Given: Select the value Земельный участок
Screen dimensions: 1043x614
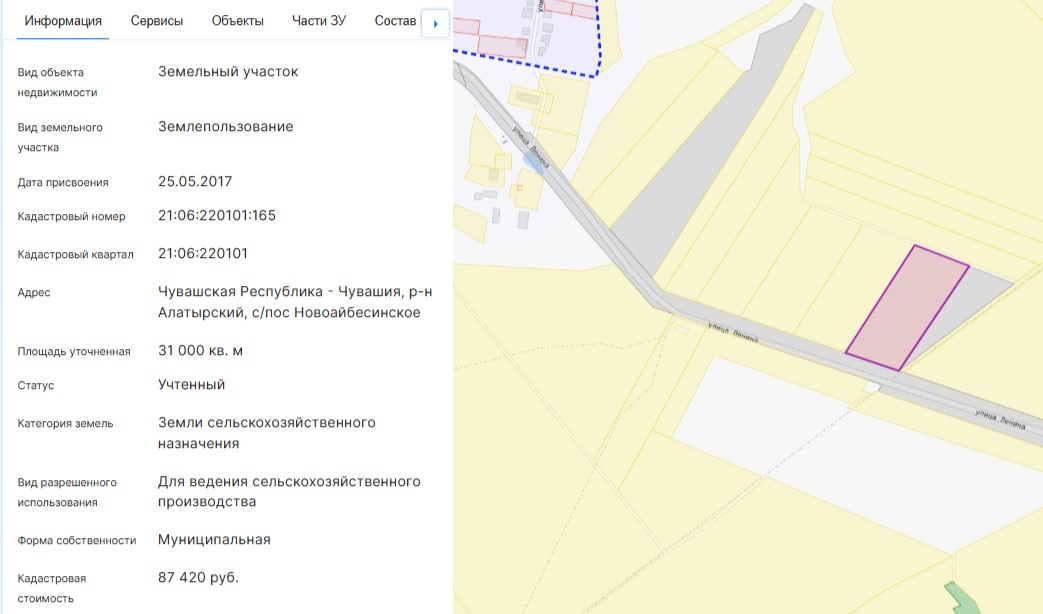Looking at the screenshot, I should [228, 71].
